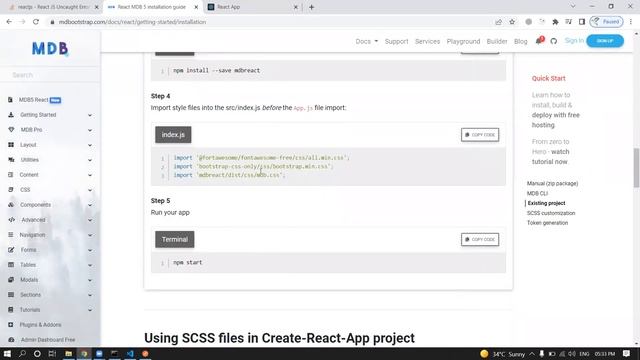Image resolution: width=640 pixels, height=360 pixels.
Task: Click the Utilities icon in the sidebar
Action: 11,160
